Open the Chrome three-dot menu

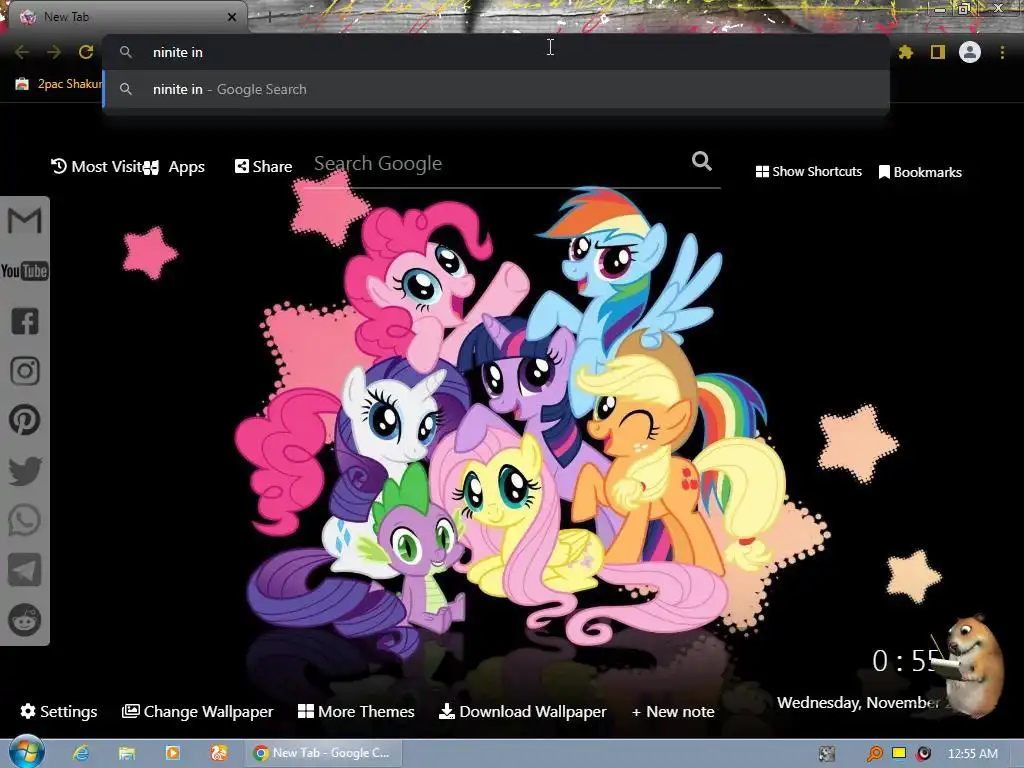pos(1002,52)
